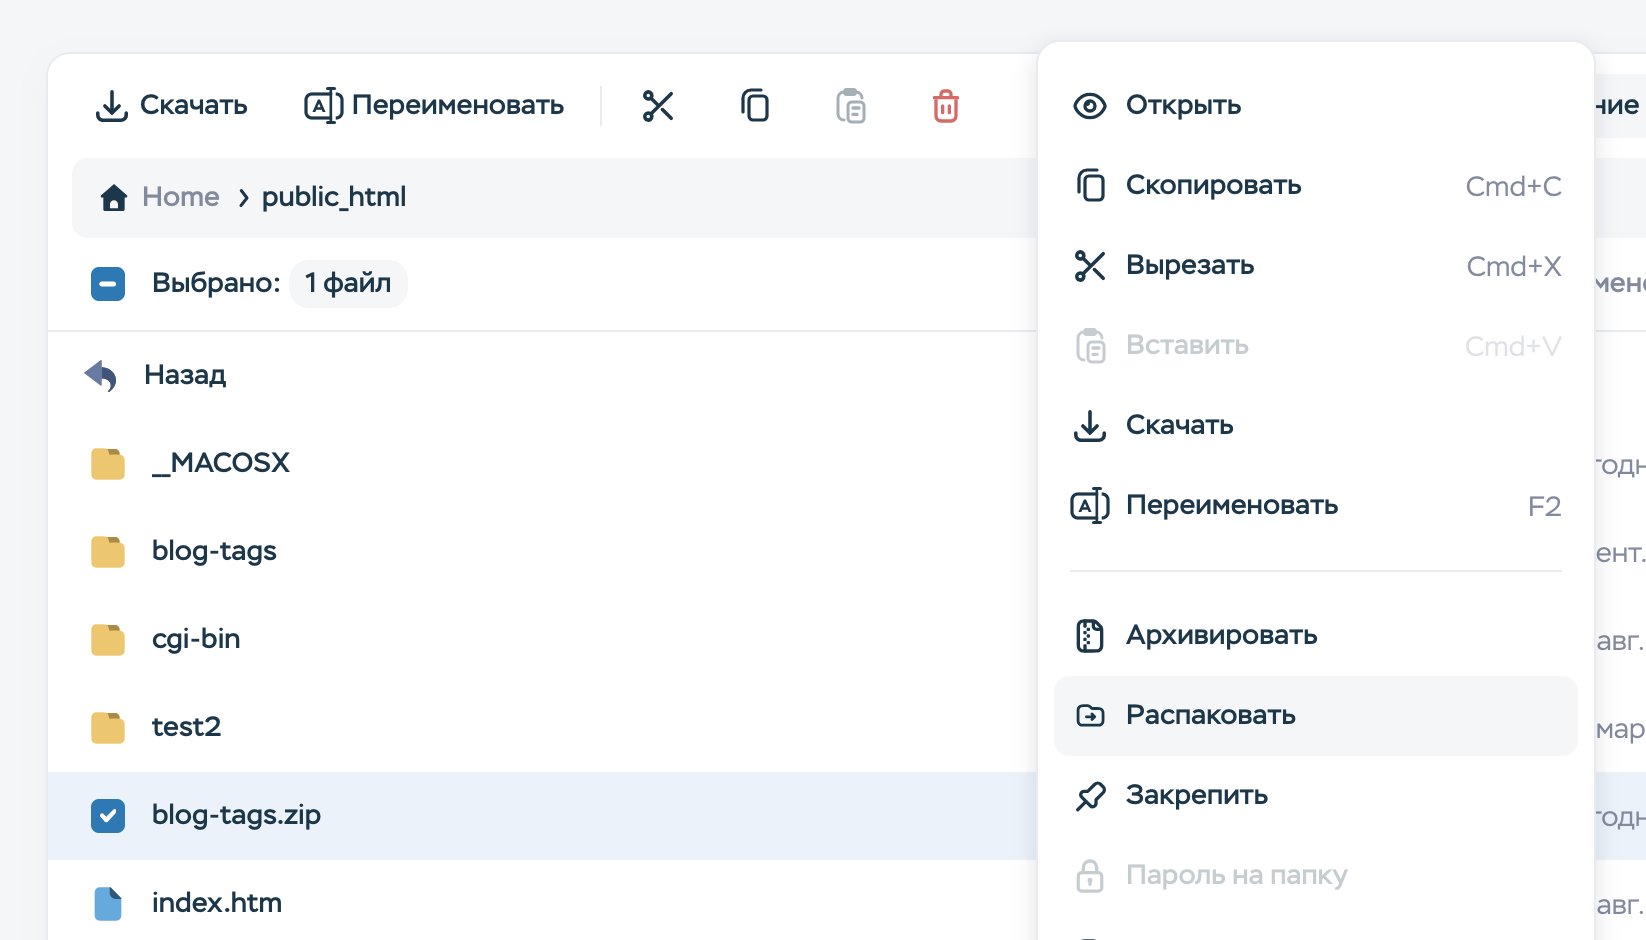Click the archive icon beside Архивировать
The height and width of the screenshot is (940, 1646).
pos(1090,636)
